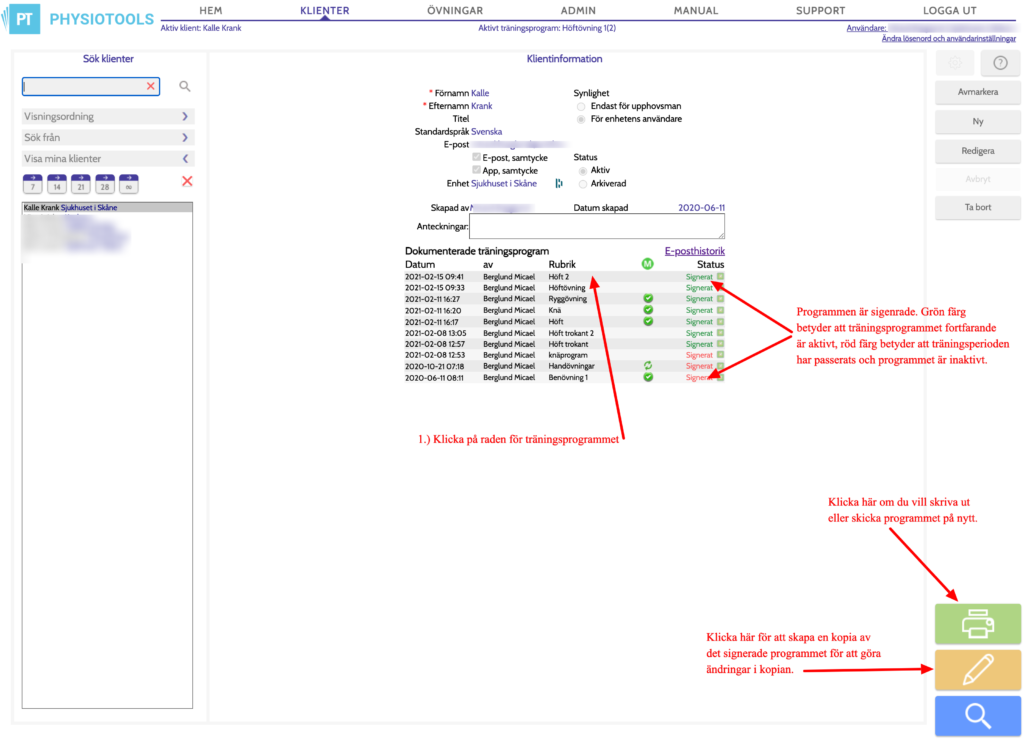1024x746 pixels.
Task: Select the Höft trokant 2 program row
Action: click(564, 333)
